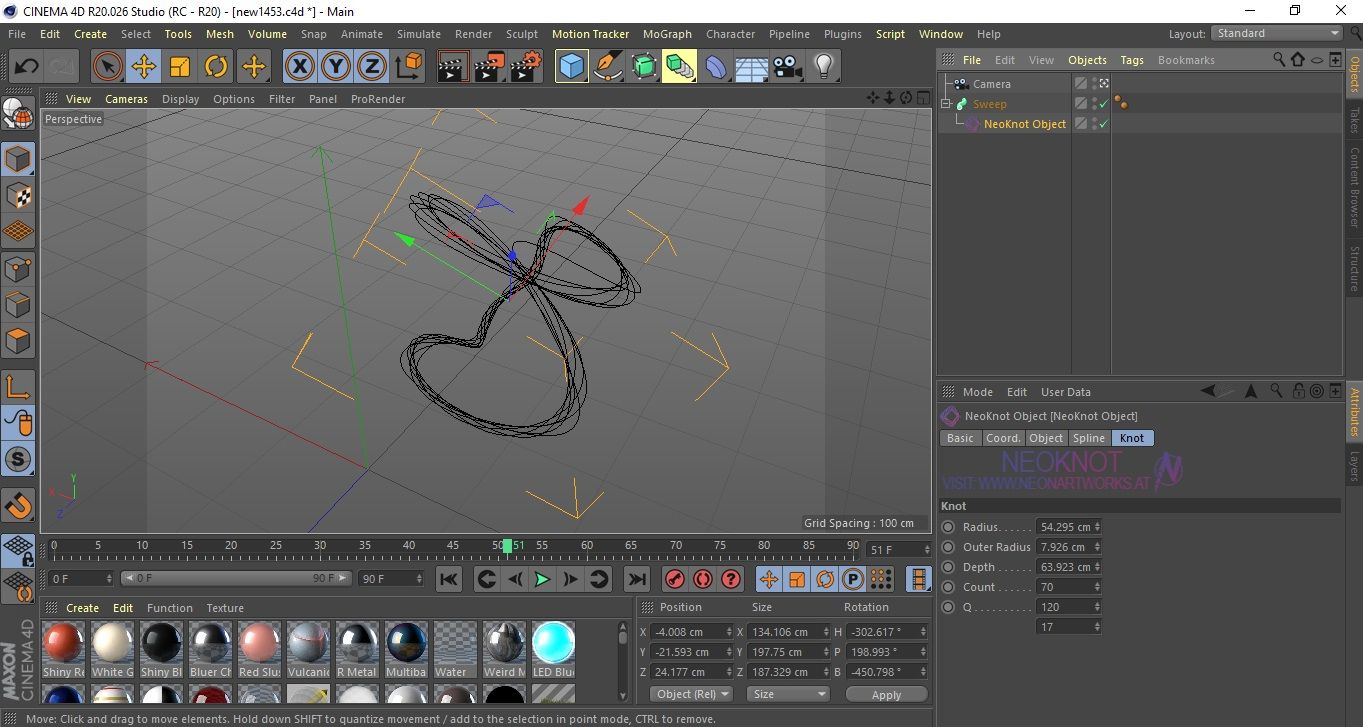1363x727 pixels.
Task: Switch to the Spline attributes tab
Action: 1088,438
